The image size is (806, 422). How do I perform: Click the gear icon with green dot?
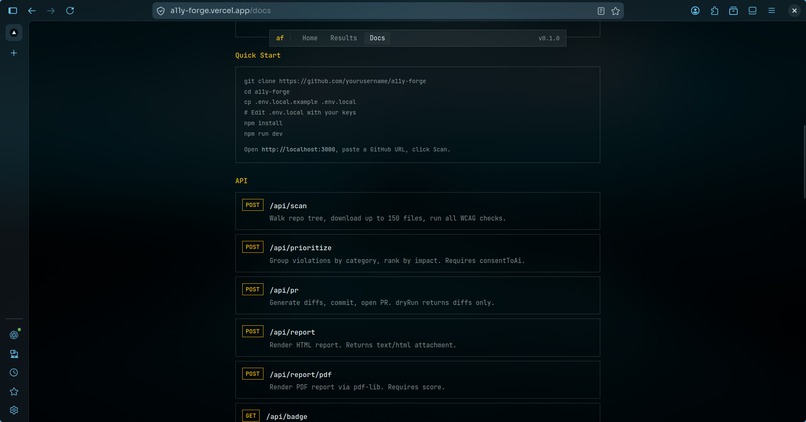[14, 335]
